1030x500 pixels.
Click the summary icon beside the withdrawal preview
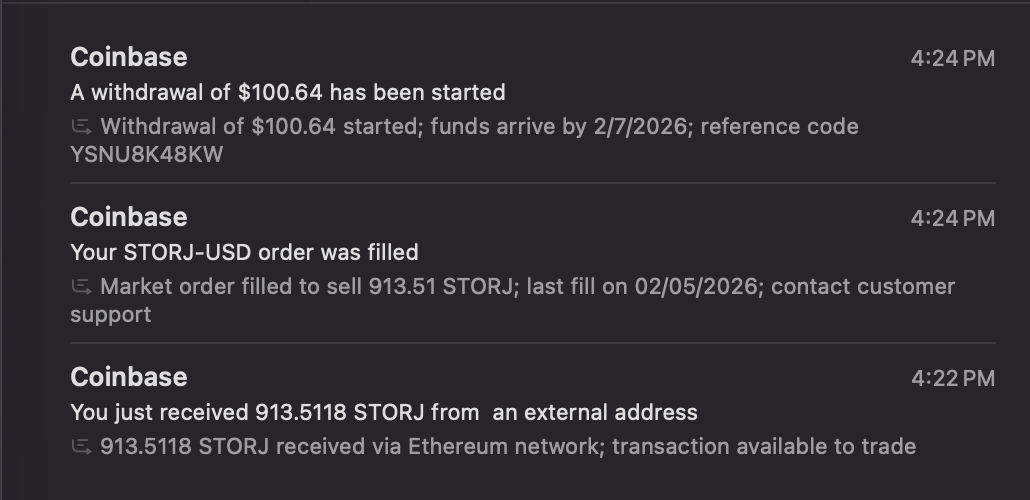click(x=81, y=127)
